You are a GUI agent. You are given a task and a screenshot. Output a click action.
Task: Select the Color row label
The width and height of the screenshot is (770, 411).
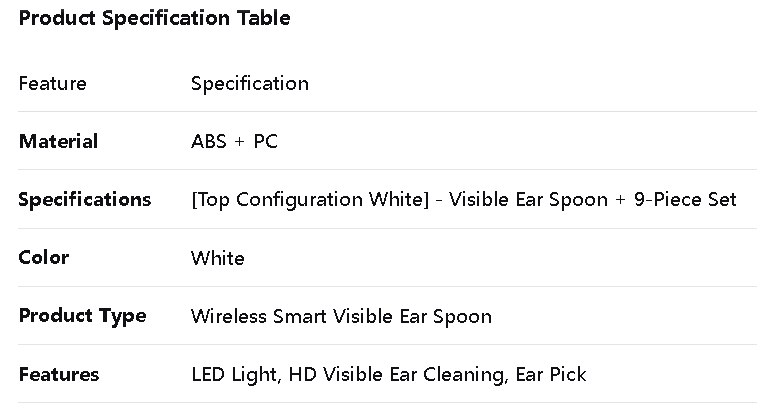[43, 257]
